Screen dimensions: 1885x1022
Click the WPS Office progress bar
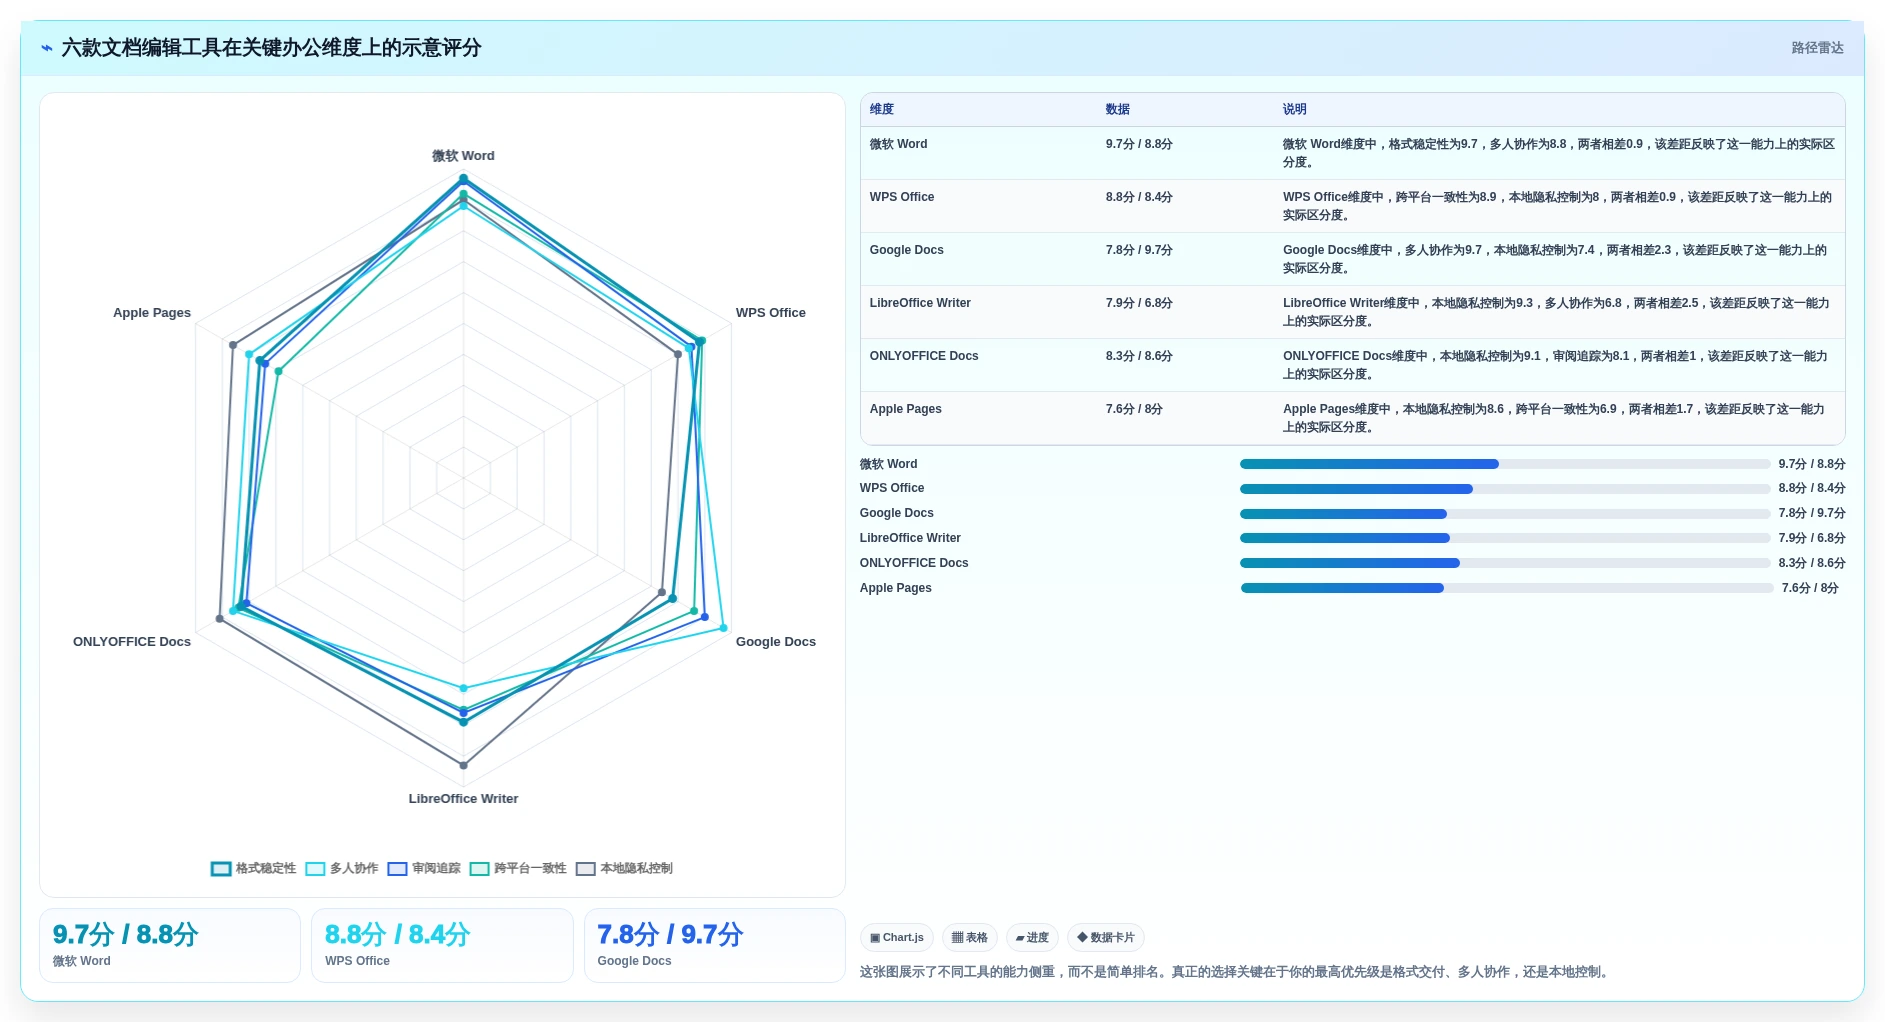(x=1505, y=489)
